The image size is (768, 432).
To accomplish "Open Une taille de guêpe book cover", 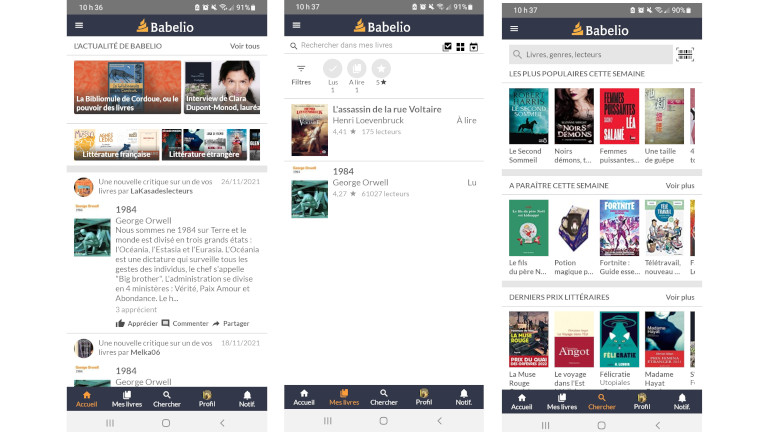I will (x=664, y=116).
